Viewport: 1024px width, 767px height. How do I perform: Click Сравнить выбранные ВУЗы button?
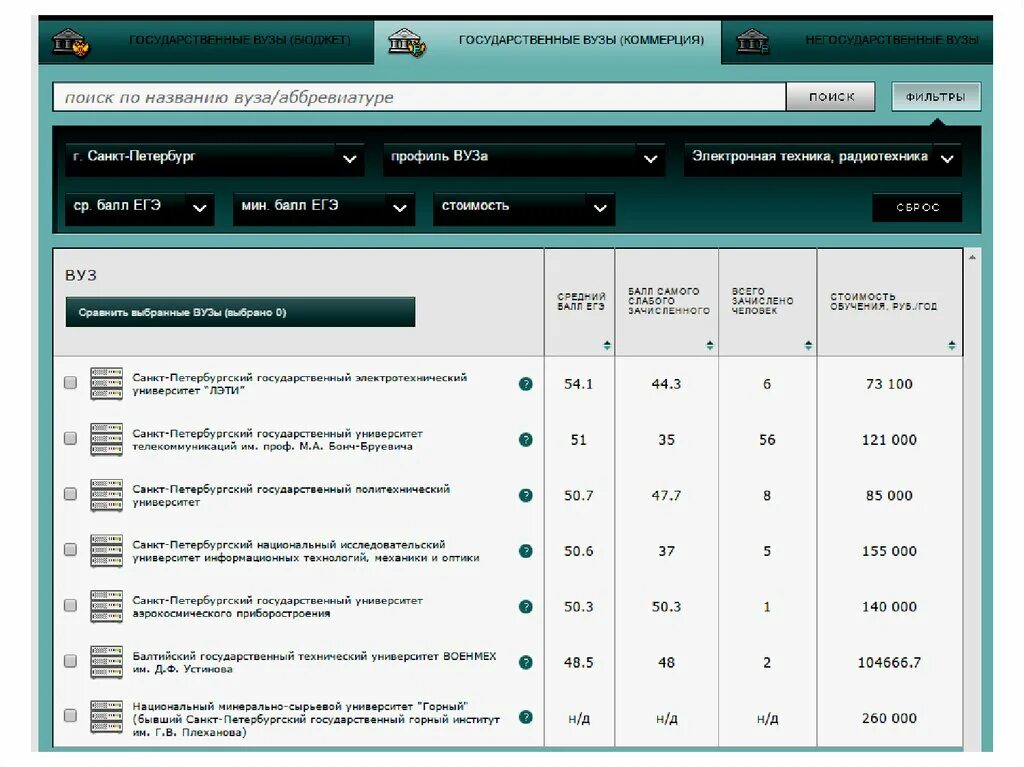coord(240,312)
